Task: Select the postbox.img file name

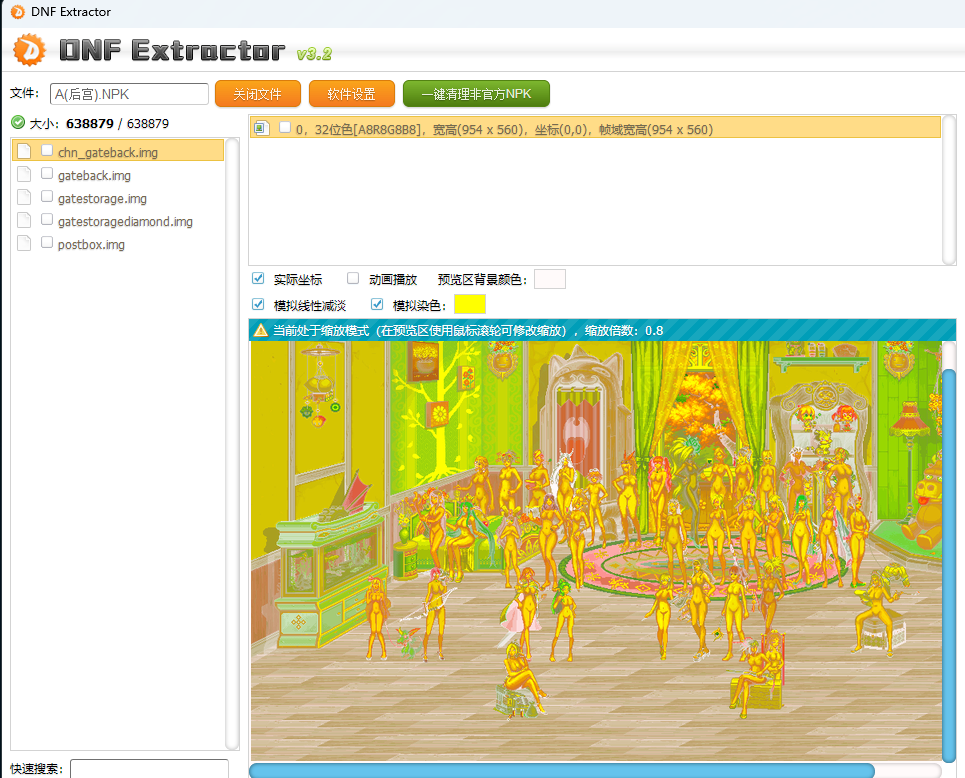Action: (91, 244)
